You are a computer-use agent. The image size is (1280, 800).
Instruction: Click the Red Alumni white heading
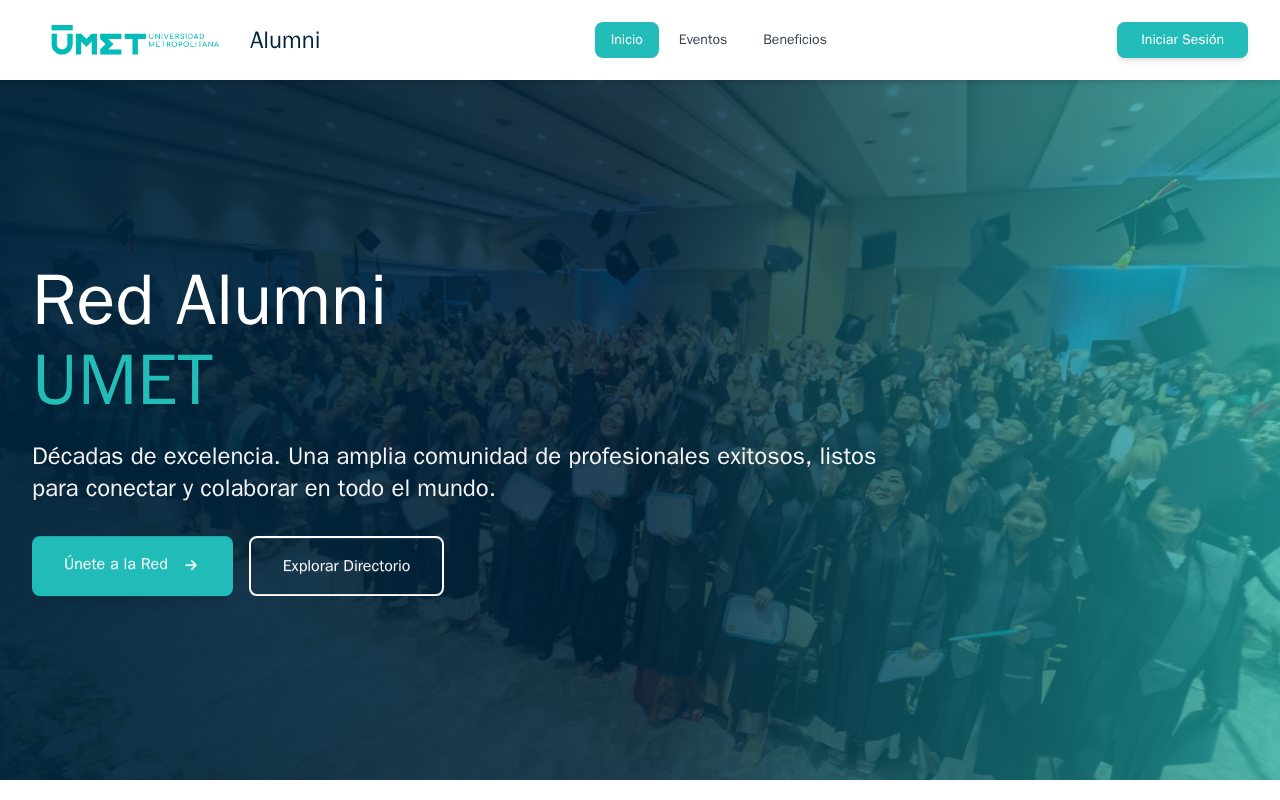tap(209, 301)
